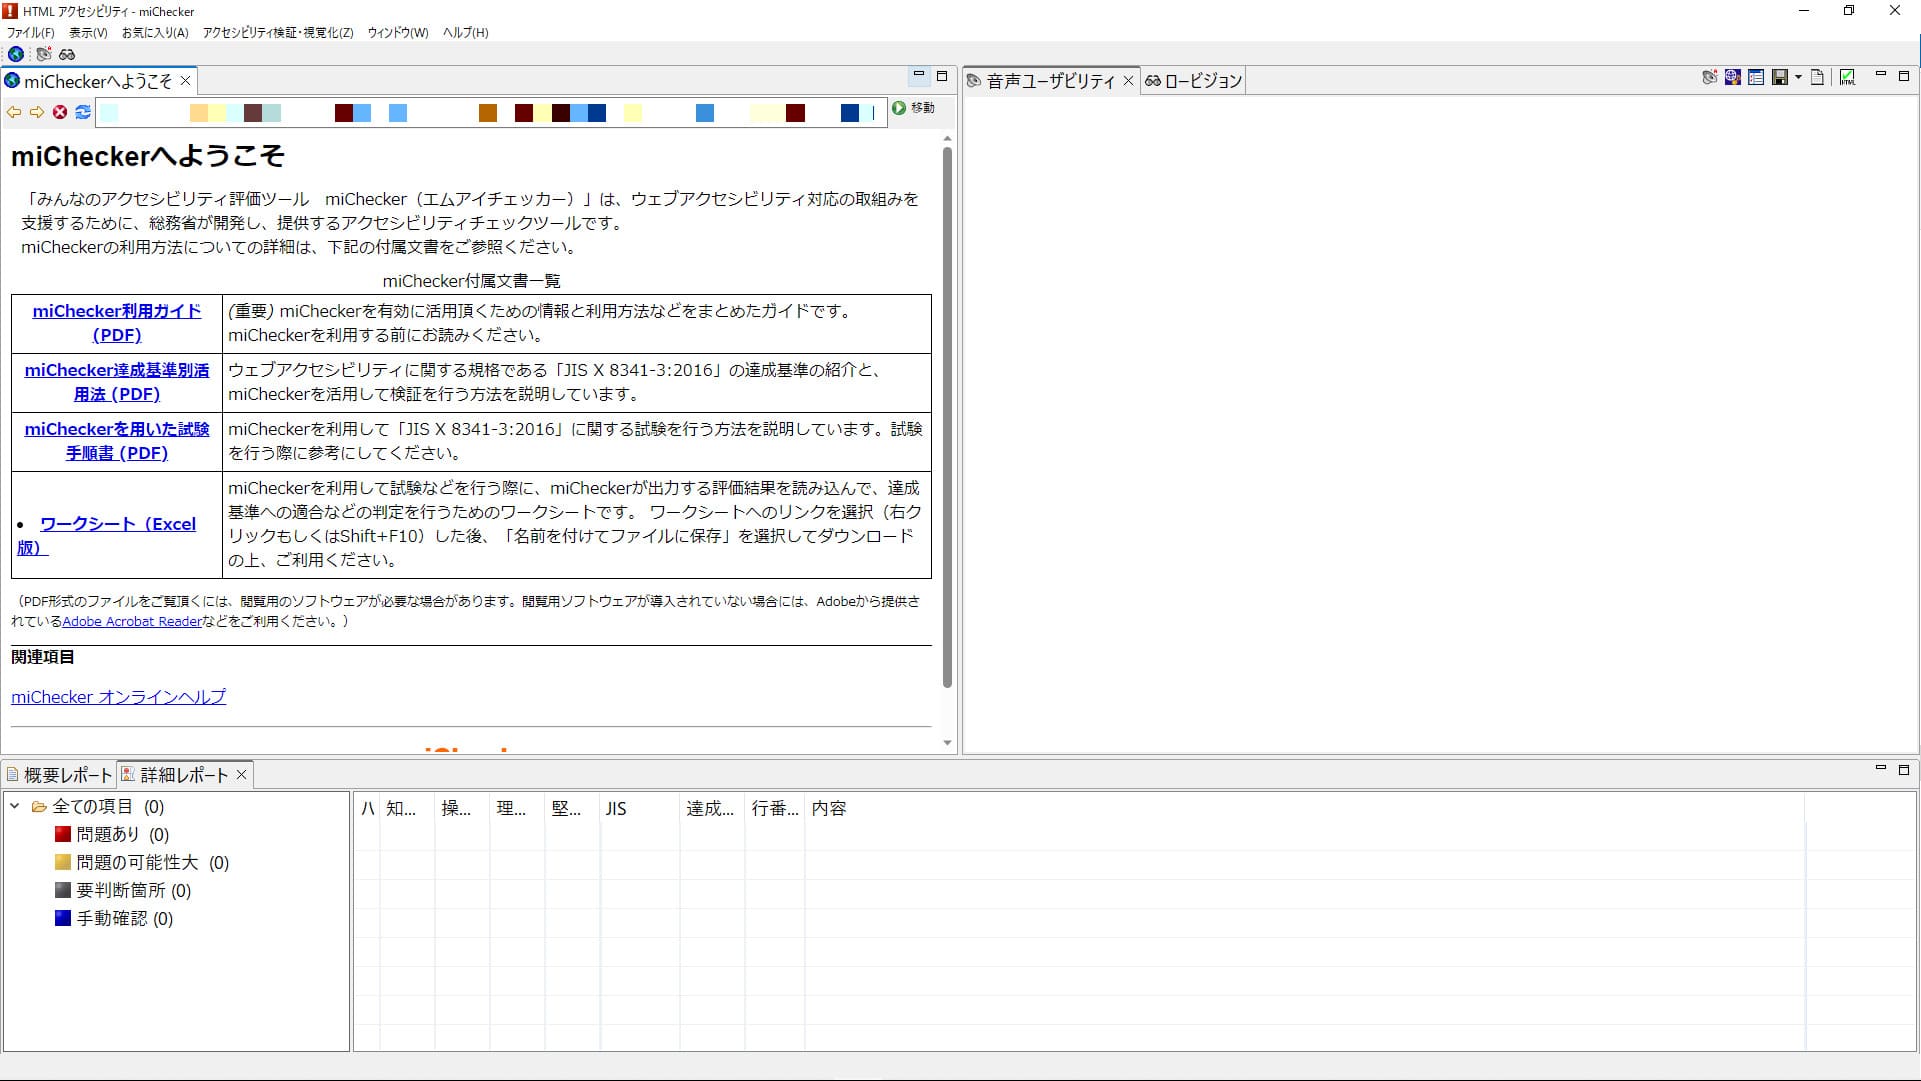The height and width of the screenshot is (1081, 1921).
Task: Open the アクセシビリティ検証・視覚化 menu
Action: click(x=275, y=32)
